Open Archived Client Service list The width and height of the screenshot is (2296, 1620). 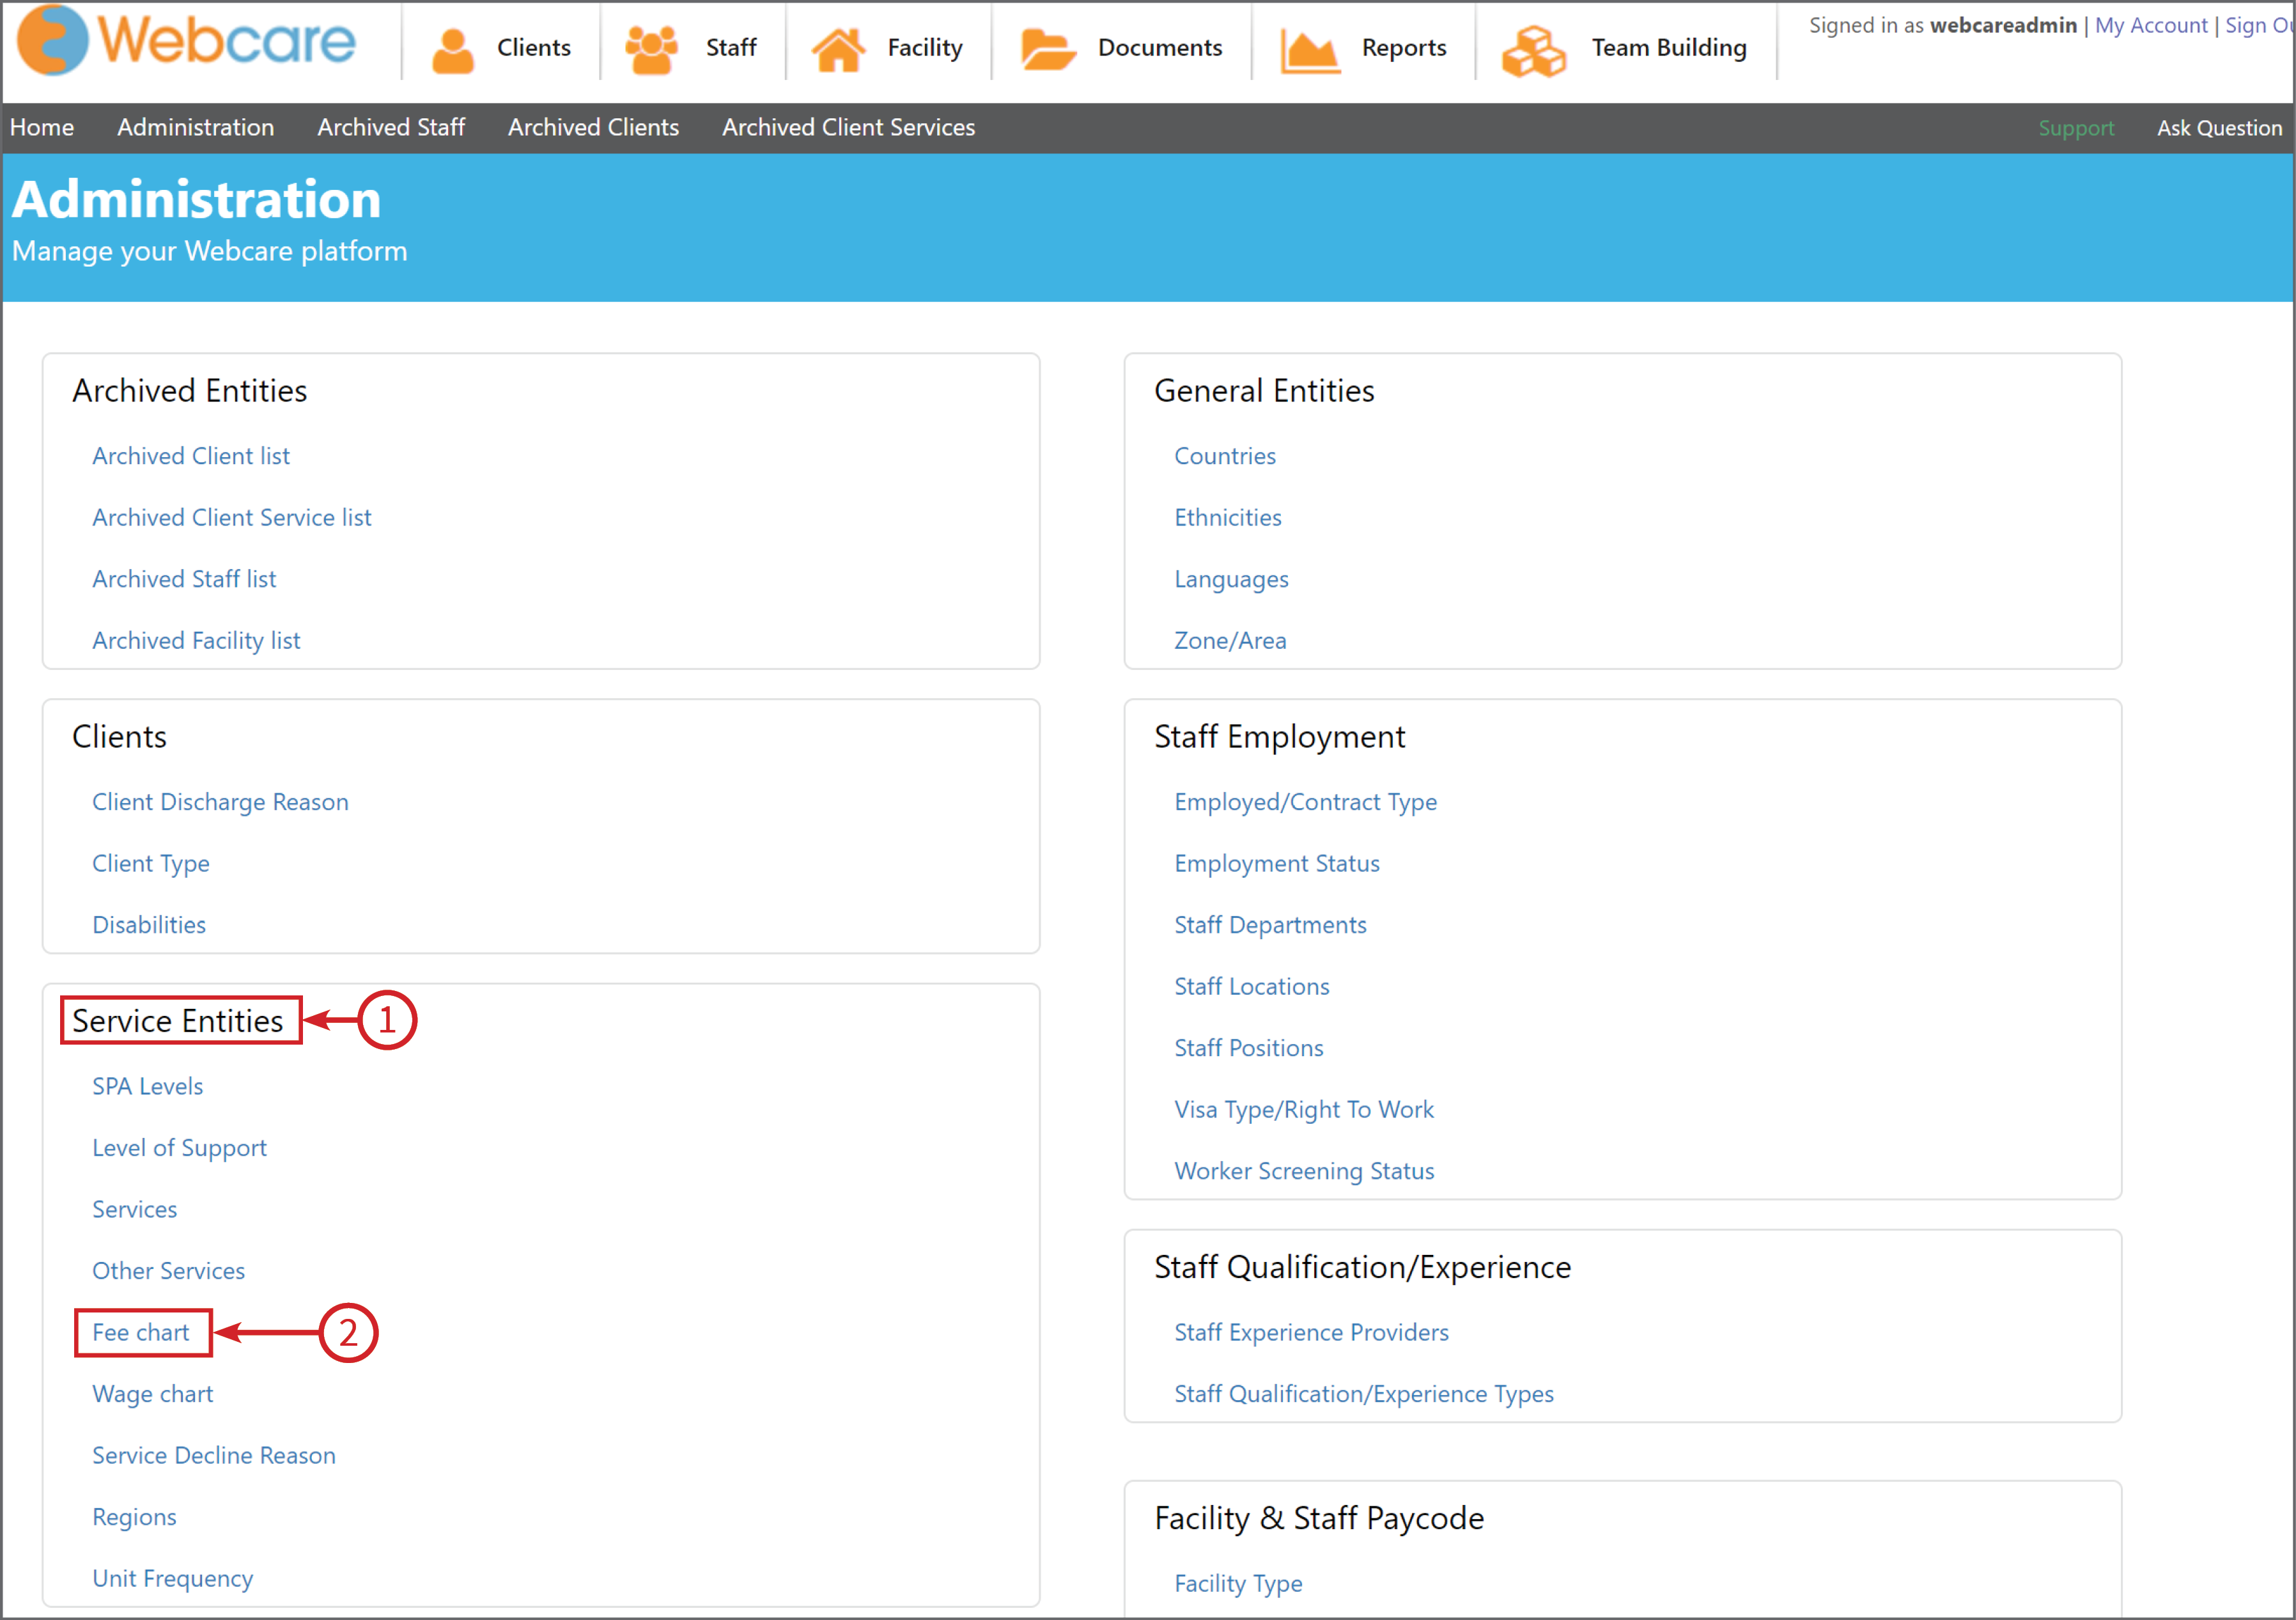click(232, 517)
